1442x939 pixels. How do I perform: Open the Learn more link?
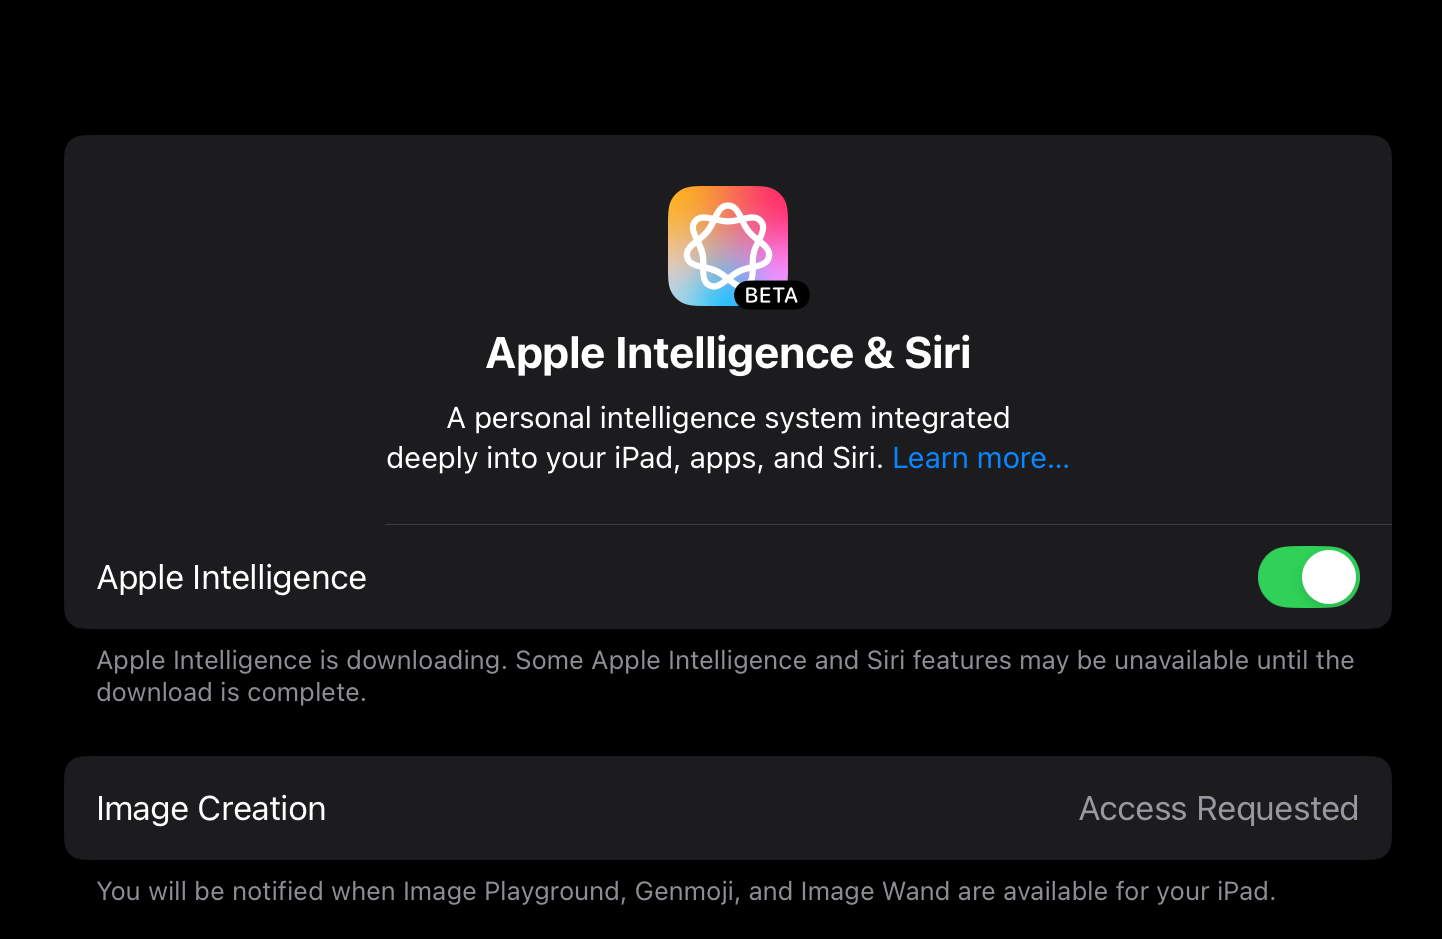tap(980, 458)
